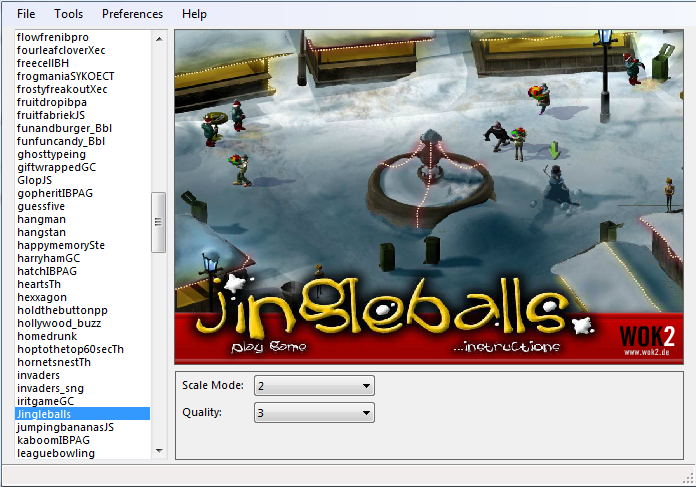Select hornetsnestTh entry
Image resolution: width=696 pixels, height=487 pixels.
pos(82,362)
